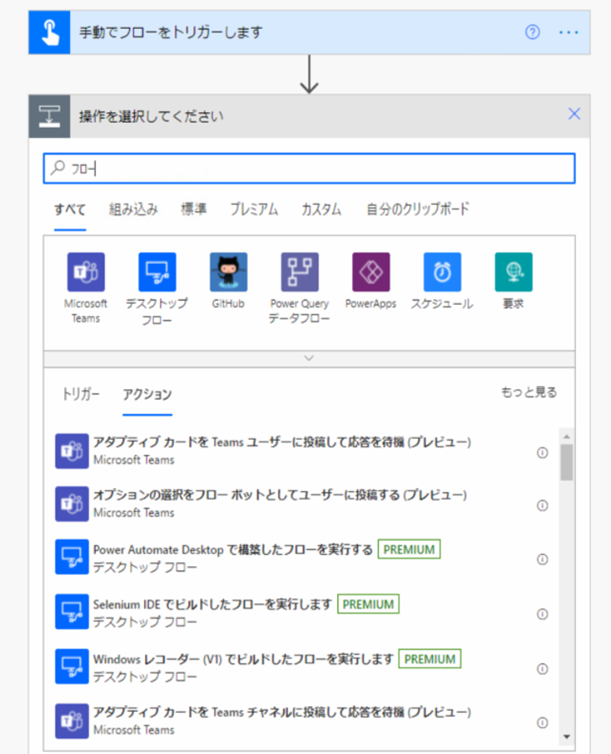Click the manual trigger hand icon
Screen dimensions: 611x754
pyautogui.click(x=50, y=32)
